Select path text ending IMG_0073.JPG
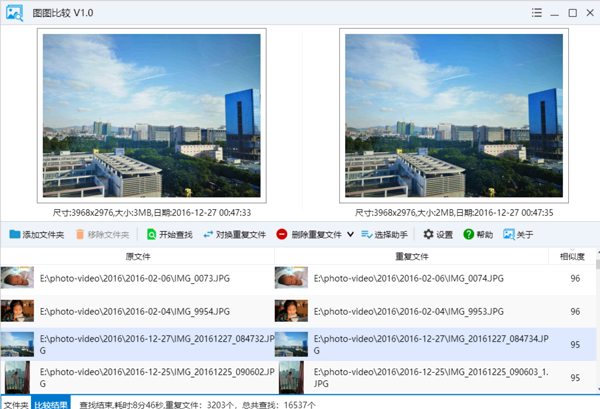The height and width of the screenshot is (409, 600). click(135, 279)
